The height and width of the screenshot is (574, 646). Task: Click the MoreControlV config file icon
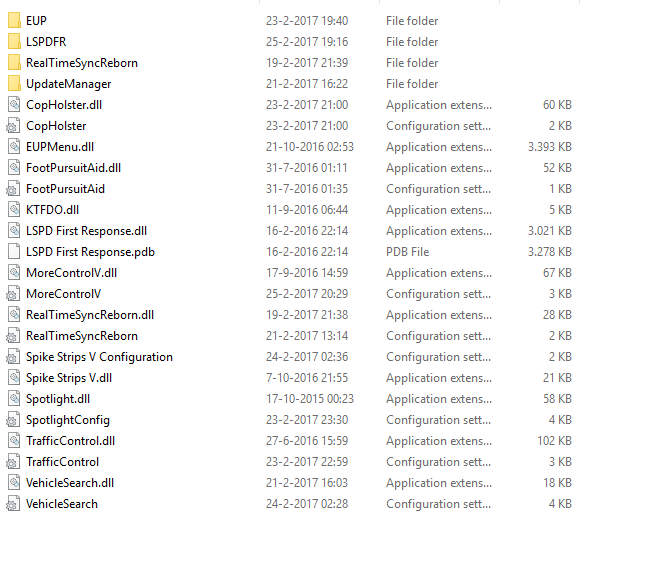click(13, 294)
